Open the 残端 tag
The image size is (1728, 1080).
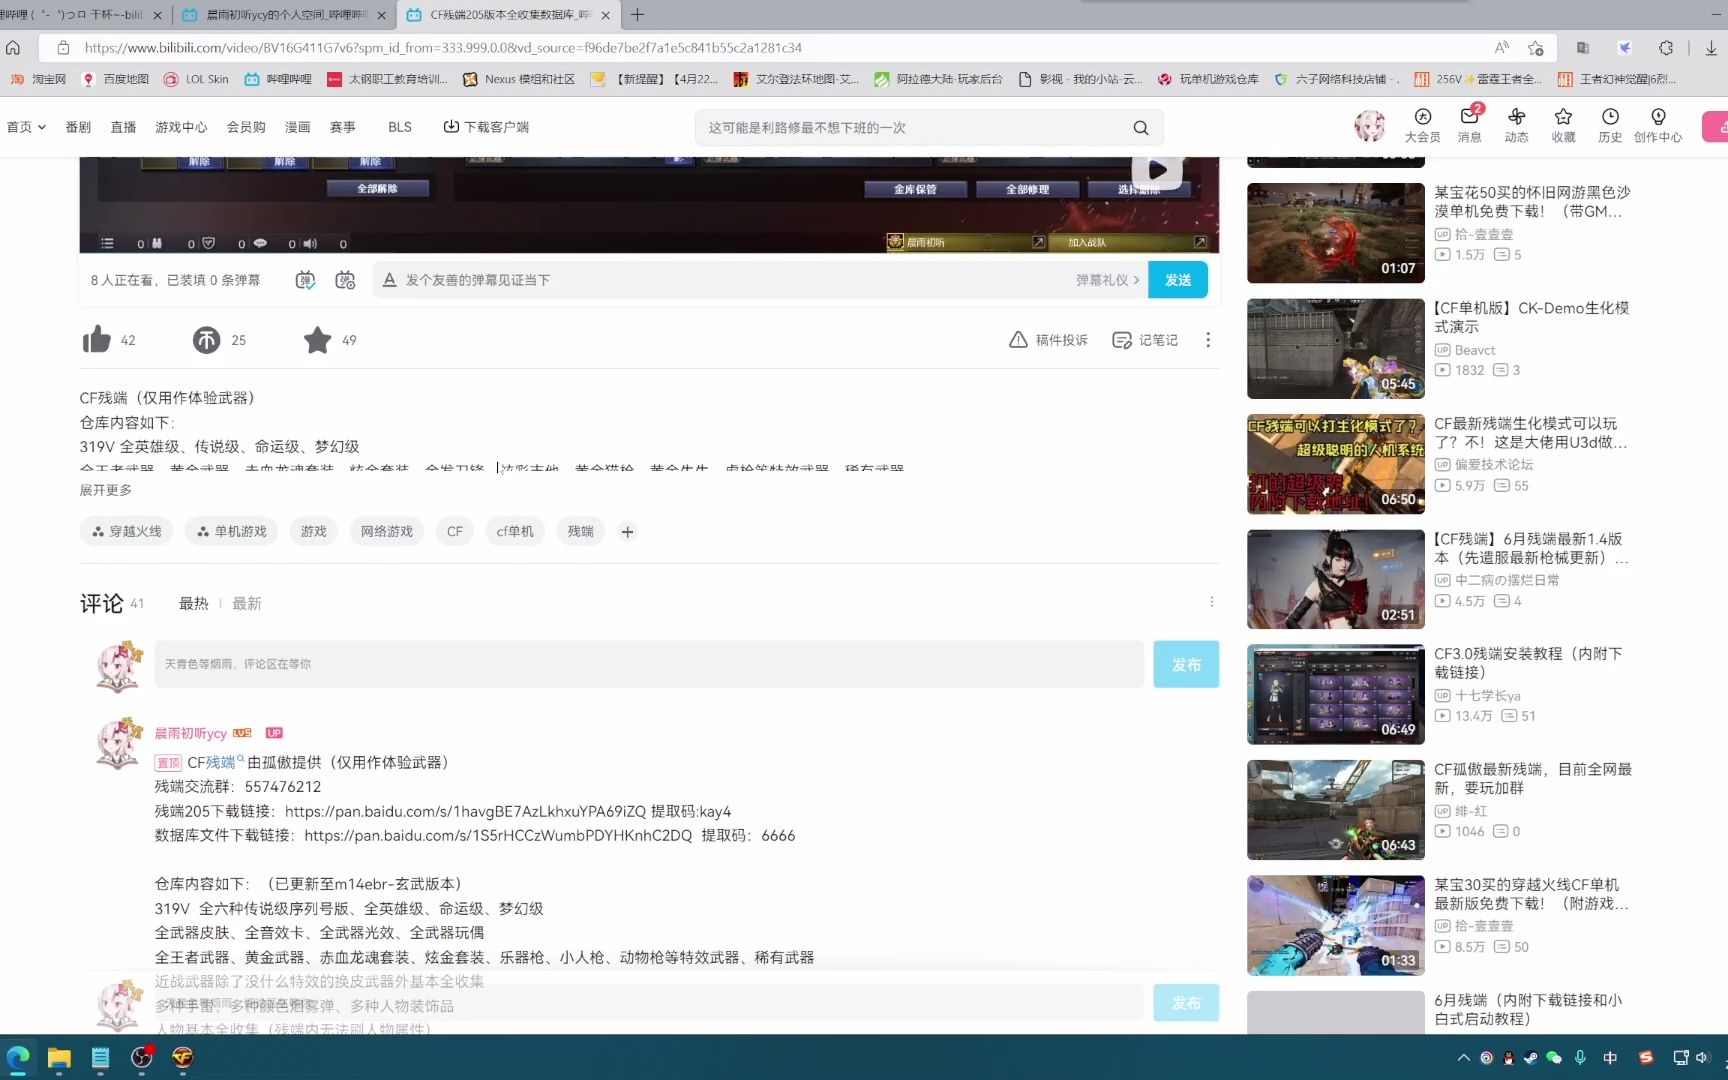click(581, 531)
